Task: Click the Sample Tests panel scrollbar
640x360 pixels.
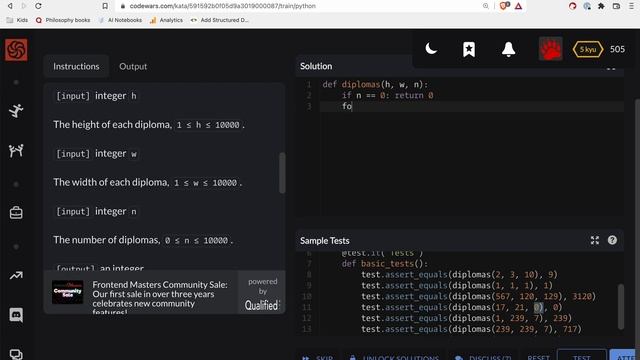Action: point(621,307)
